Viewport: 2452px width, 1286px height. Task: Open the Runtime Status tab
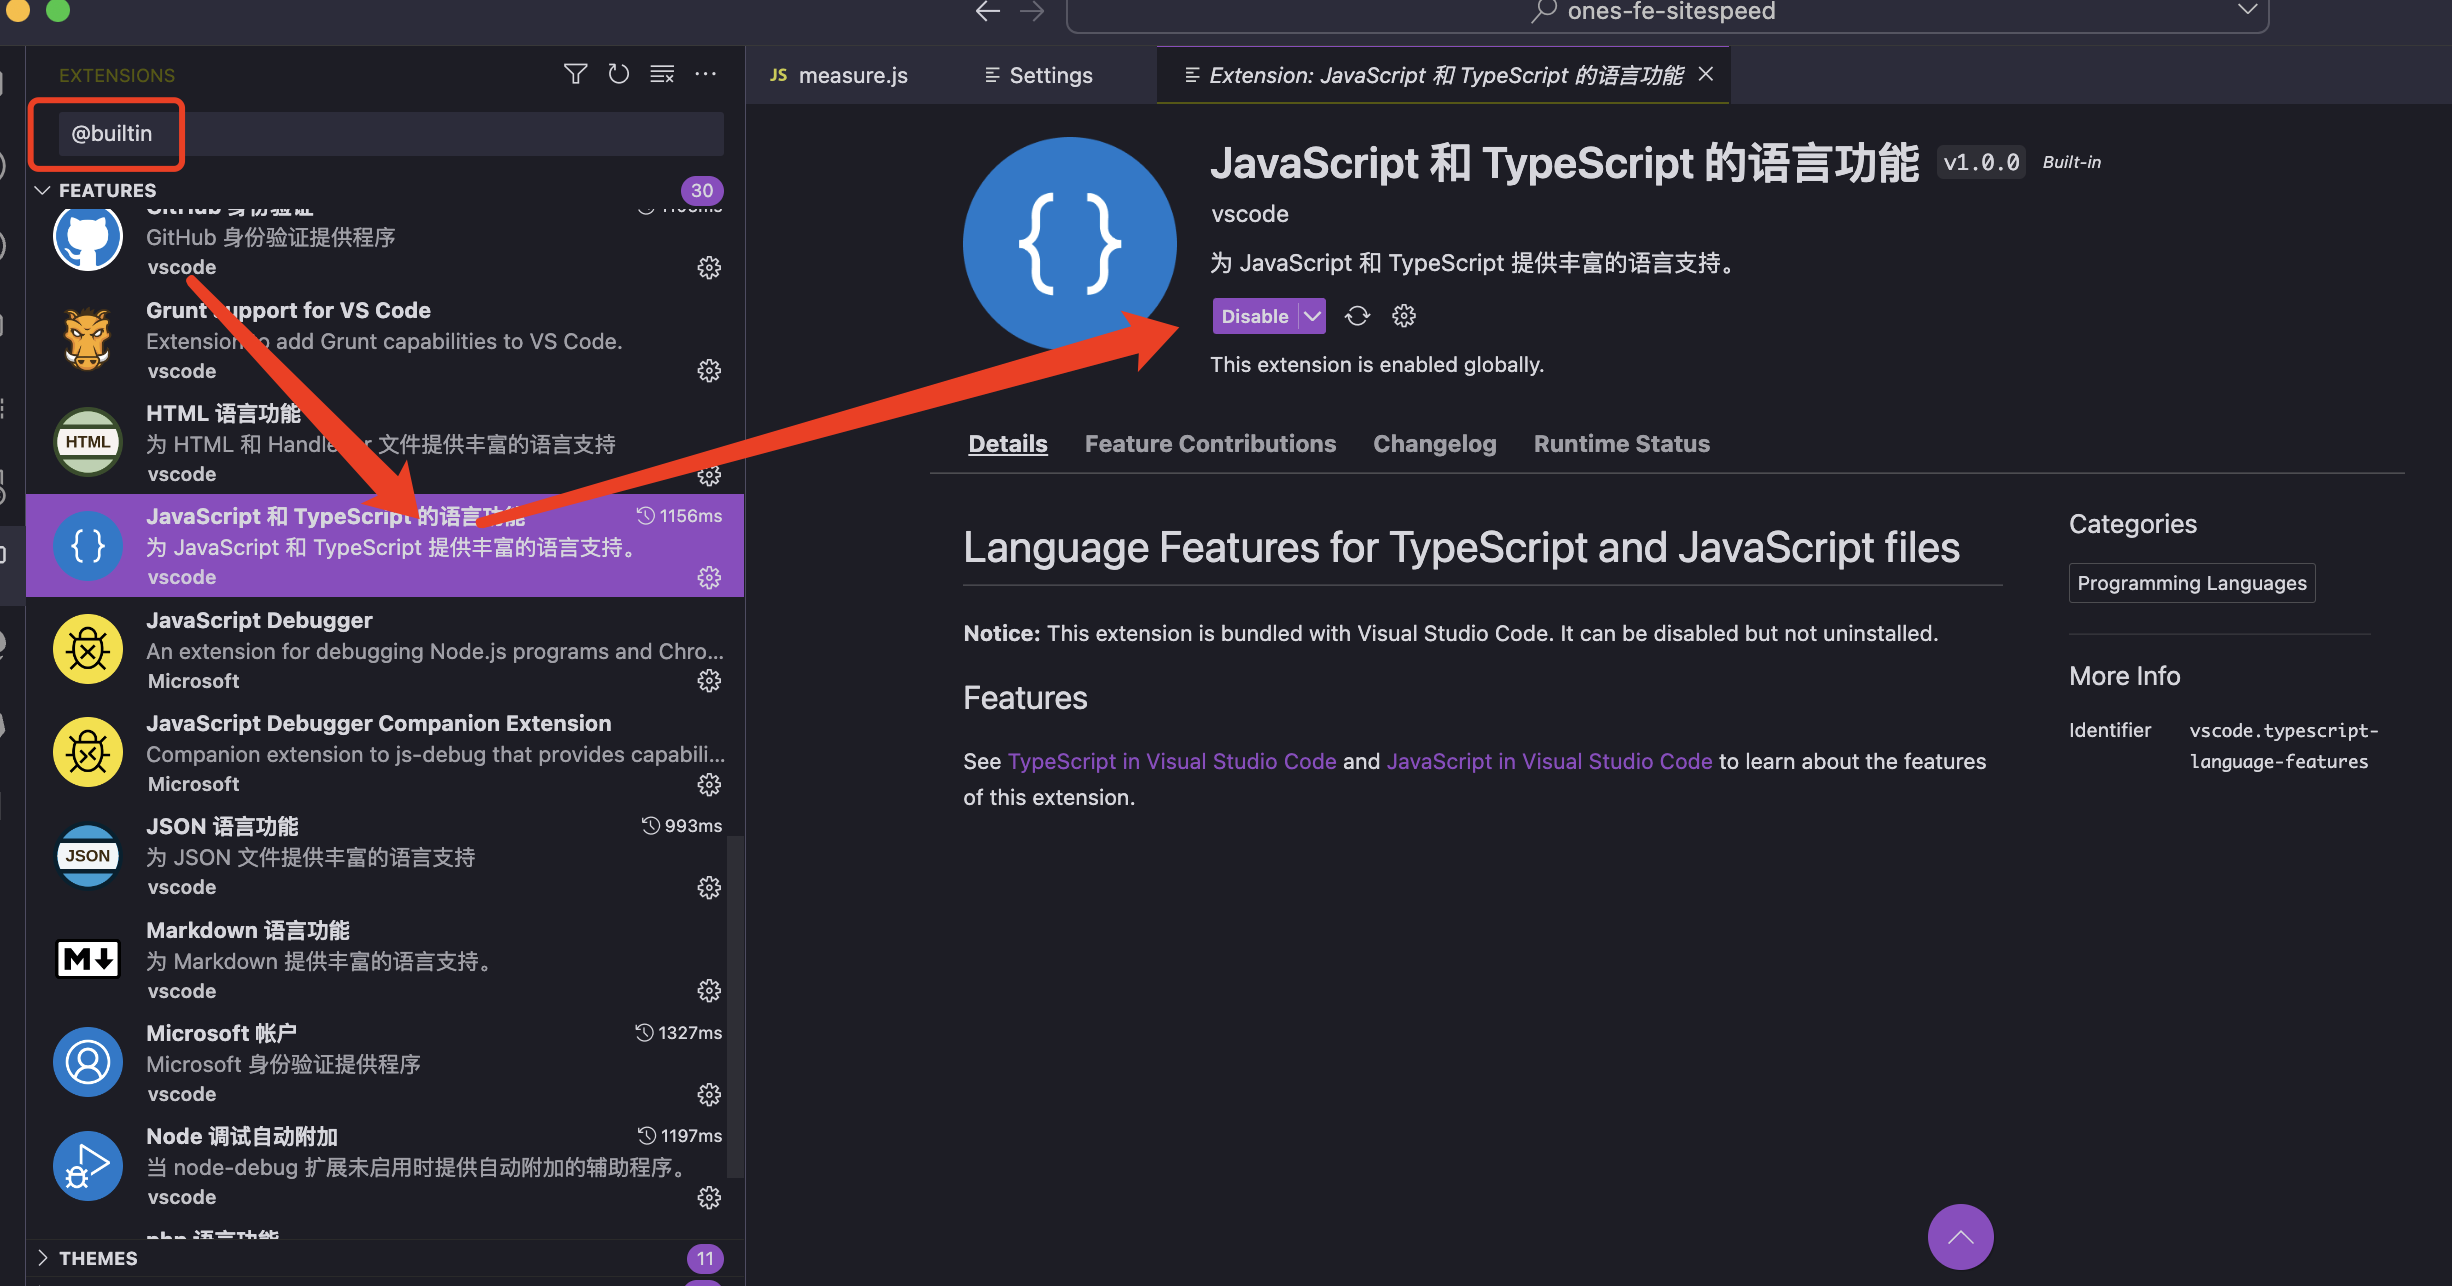coord(1622,444)
